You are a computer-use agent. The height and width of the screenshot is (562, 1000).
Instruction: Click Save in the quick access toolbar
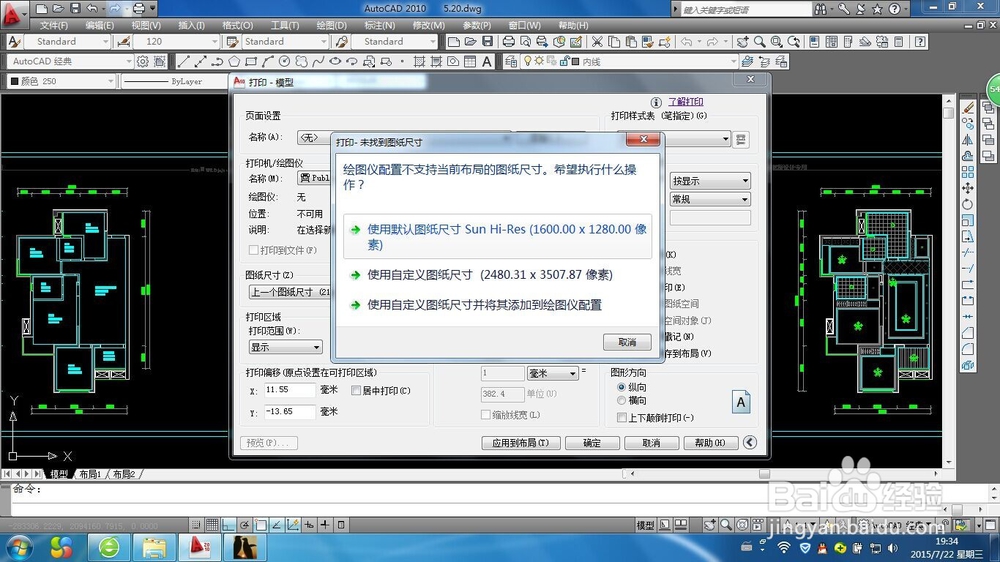click(x=75, y=8)
